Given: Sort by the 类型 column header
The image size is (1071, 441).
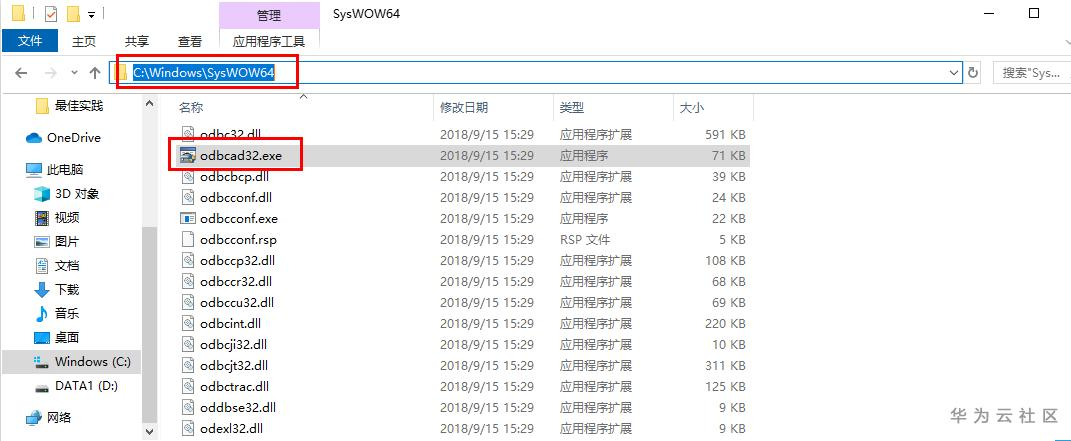Looking at the screenshot, I should pos(572,108).
